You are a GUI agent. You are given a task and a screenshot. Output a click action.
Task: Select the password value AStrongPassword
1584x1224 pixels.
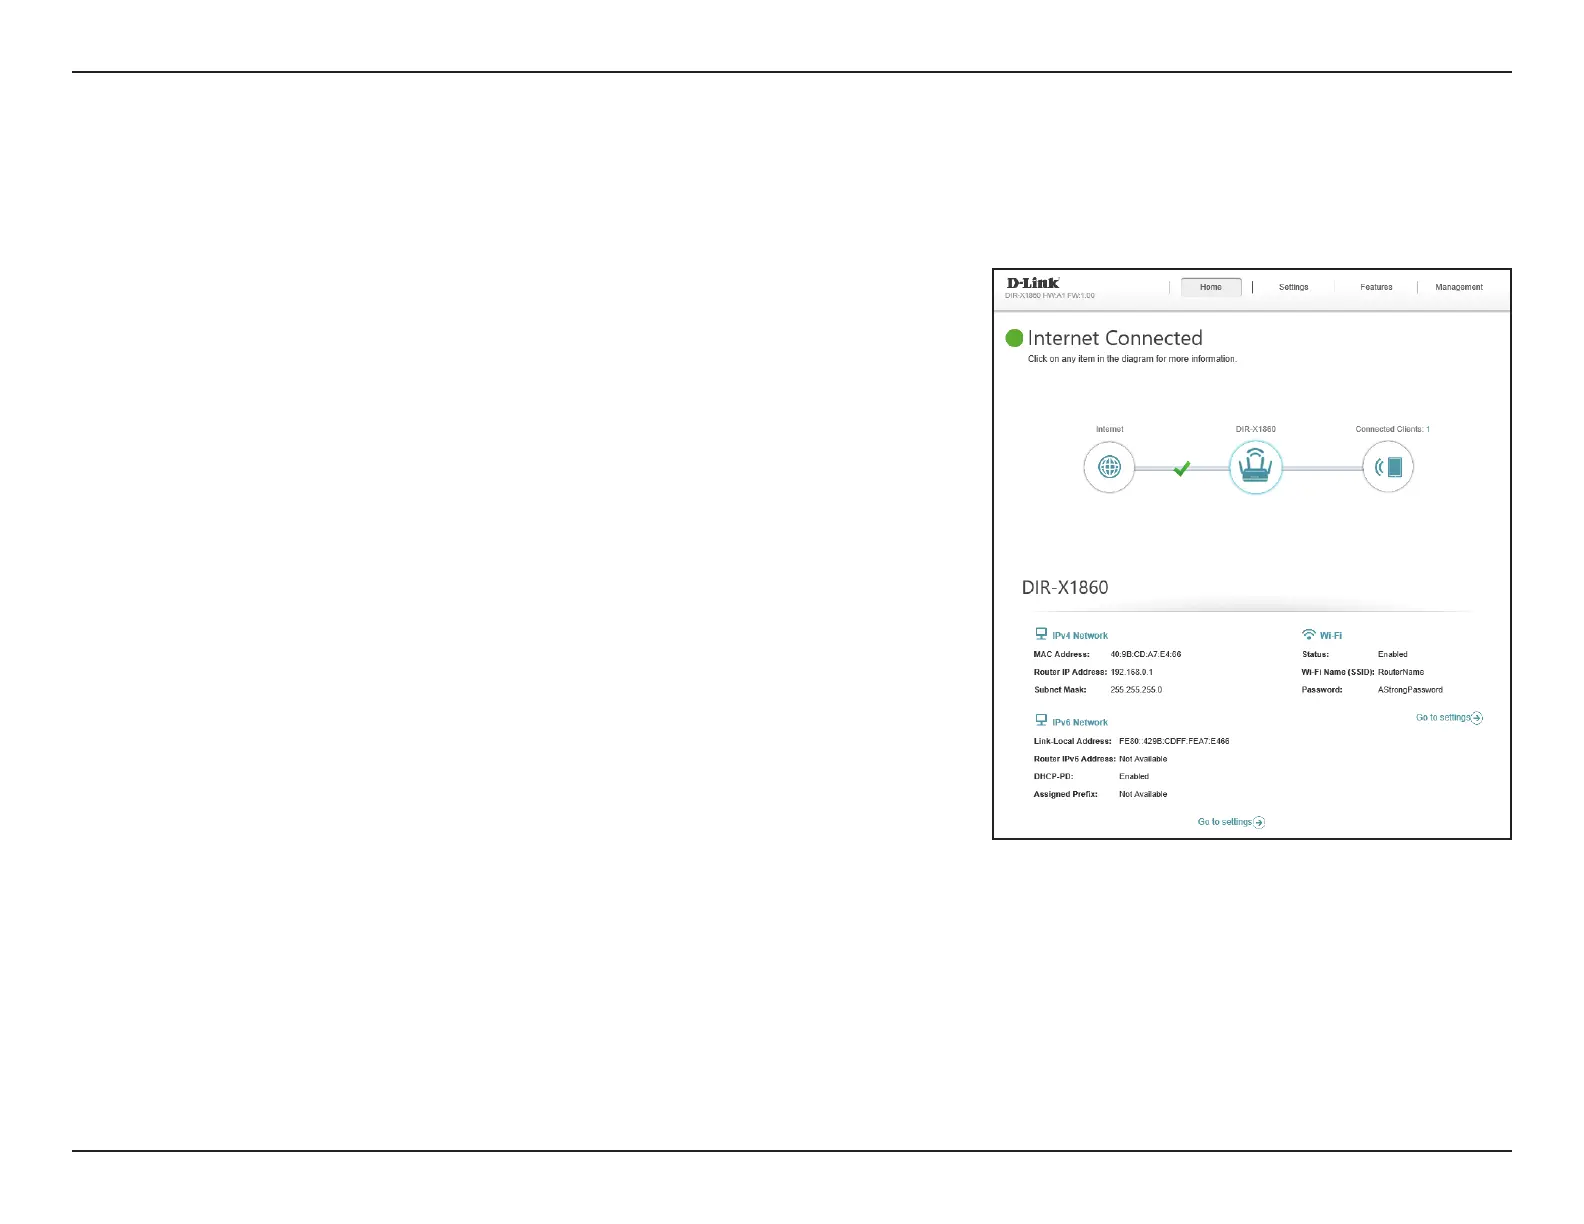[1410, 690]
